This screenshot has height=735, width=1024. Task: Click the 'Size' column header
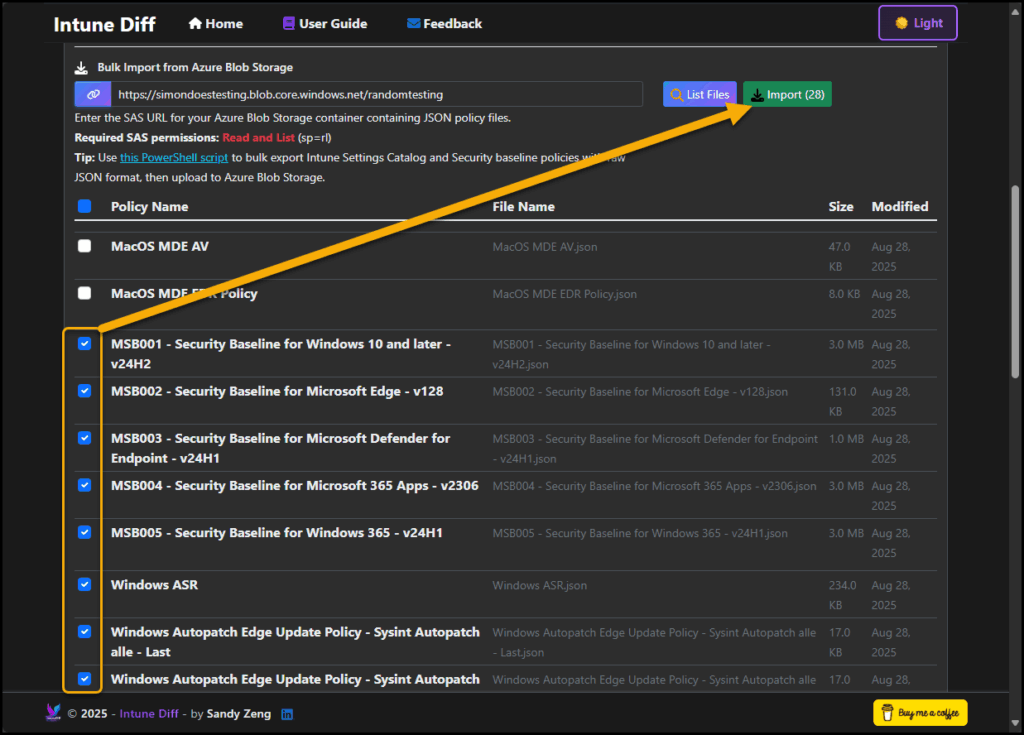pos(841,206)
